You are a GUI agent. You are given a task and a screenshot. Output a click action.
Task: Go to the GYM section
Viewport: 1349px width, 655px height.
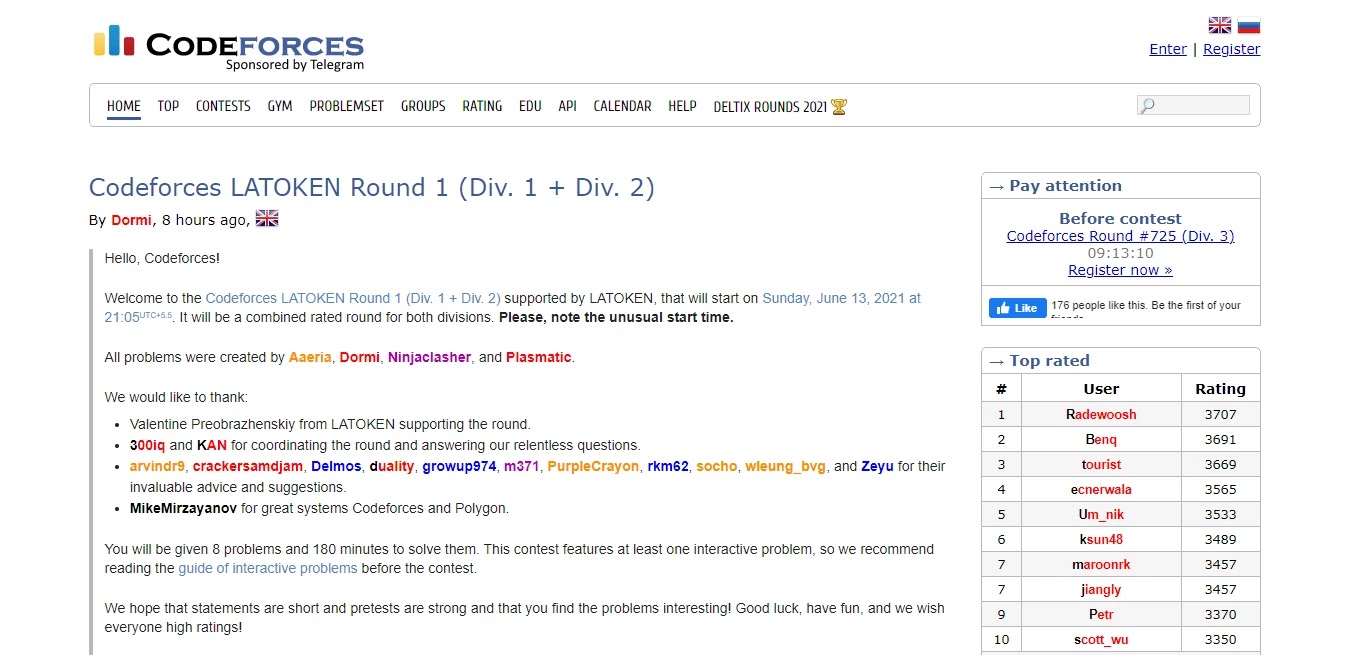(279, 105)
